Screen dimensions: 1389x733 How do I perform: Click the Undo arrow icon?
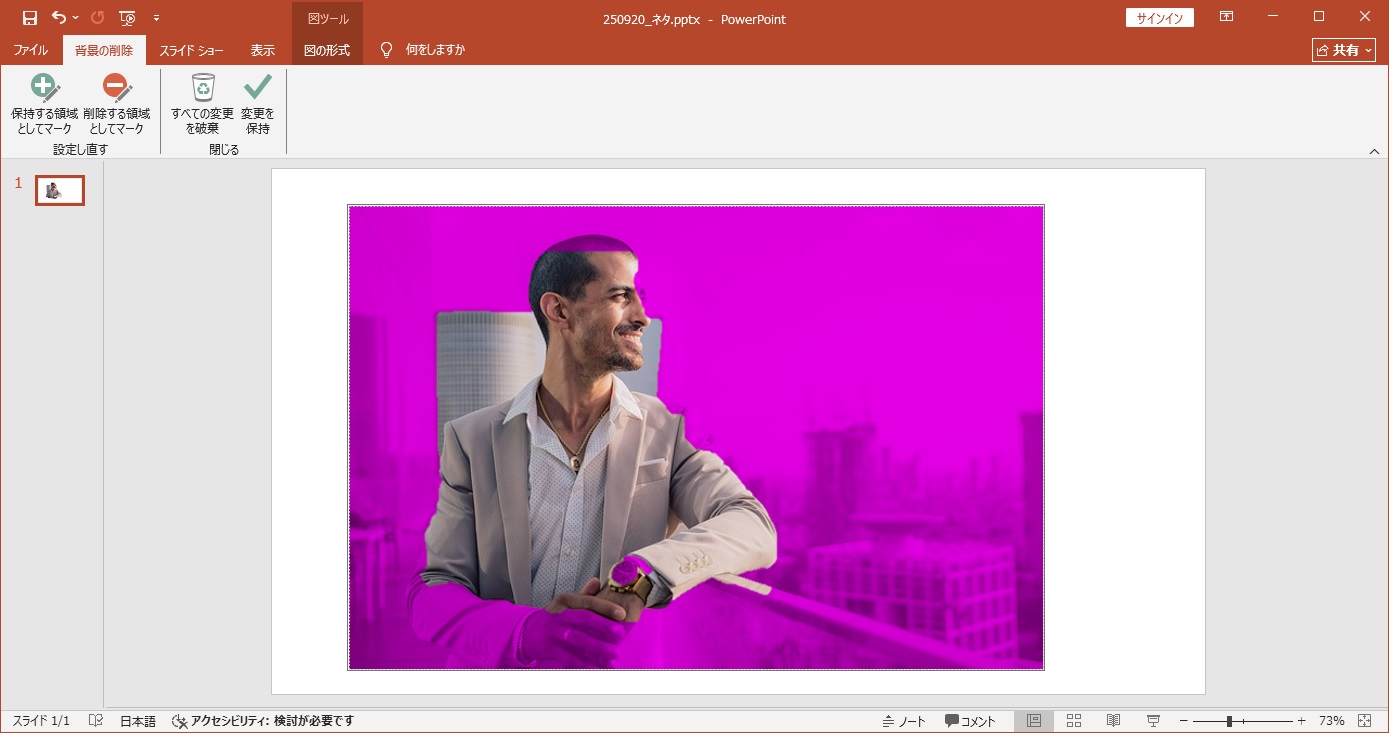59,18
